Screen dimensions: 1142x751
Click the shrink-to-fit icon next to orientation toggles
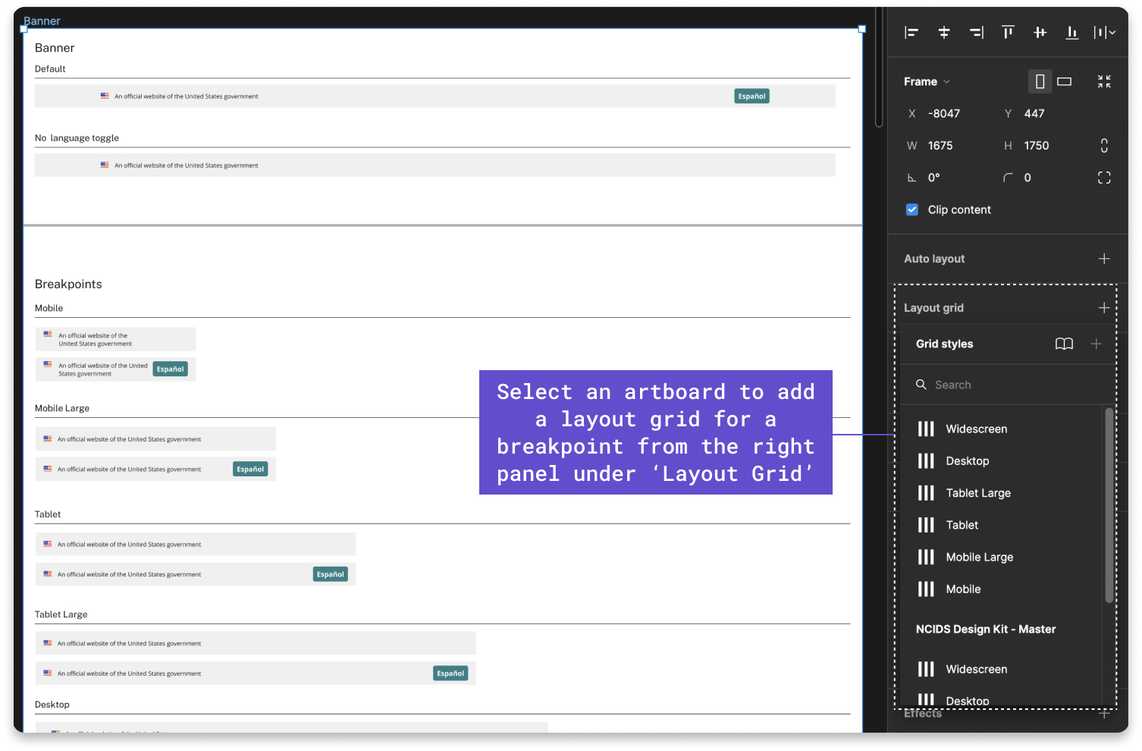(1104, 81)
